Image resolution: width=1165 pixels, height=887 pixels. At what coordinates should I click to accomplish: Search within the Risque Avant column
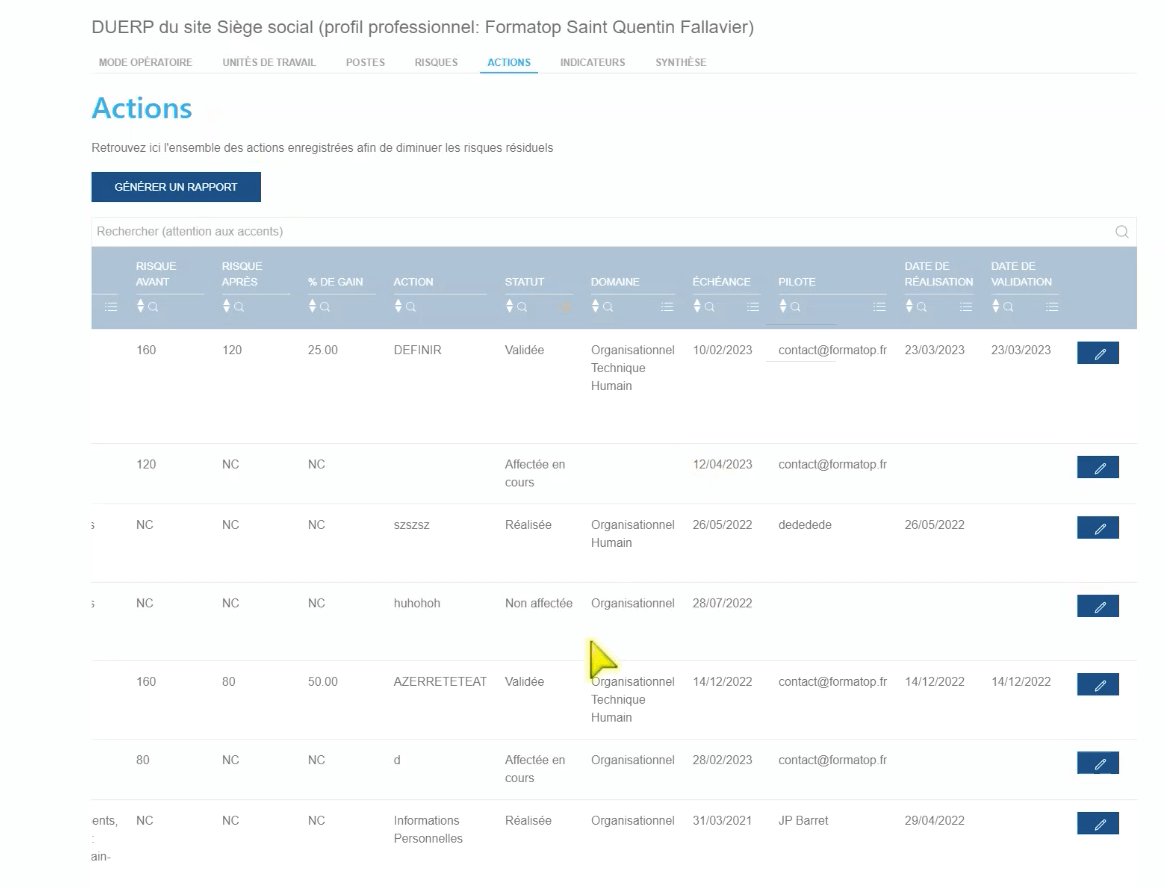[153, 307]
